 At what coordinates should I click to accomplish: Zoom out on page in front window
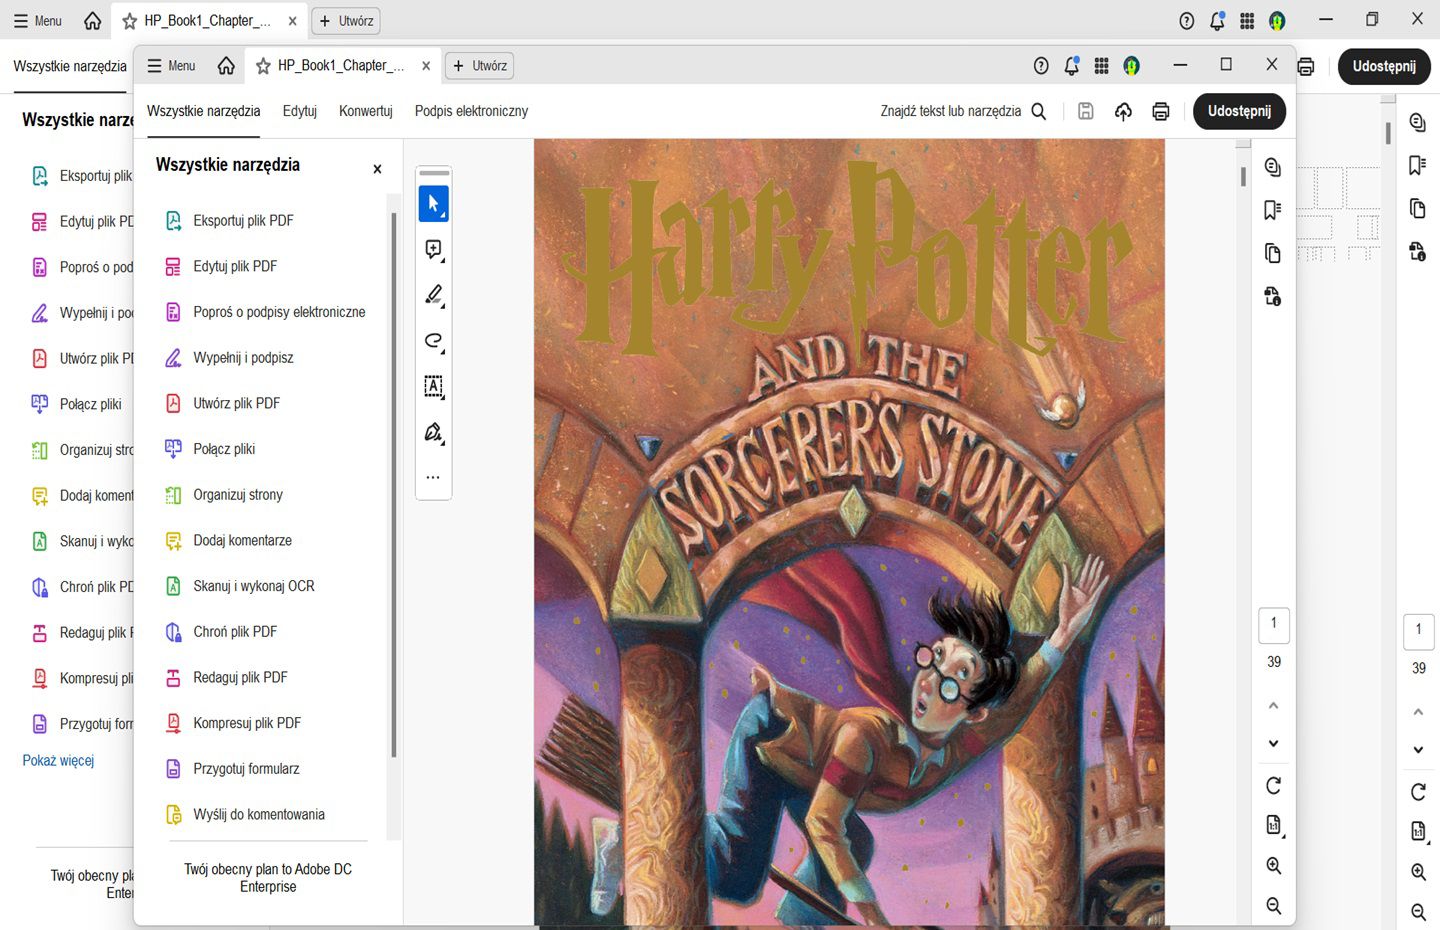[x=1274, y=906]
